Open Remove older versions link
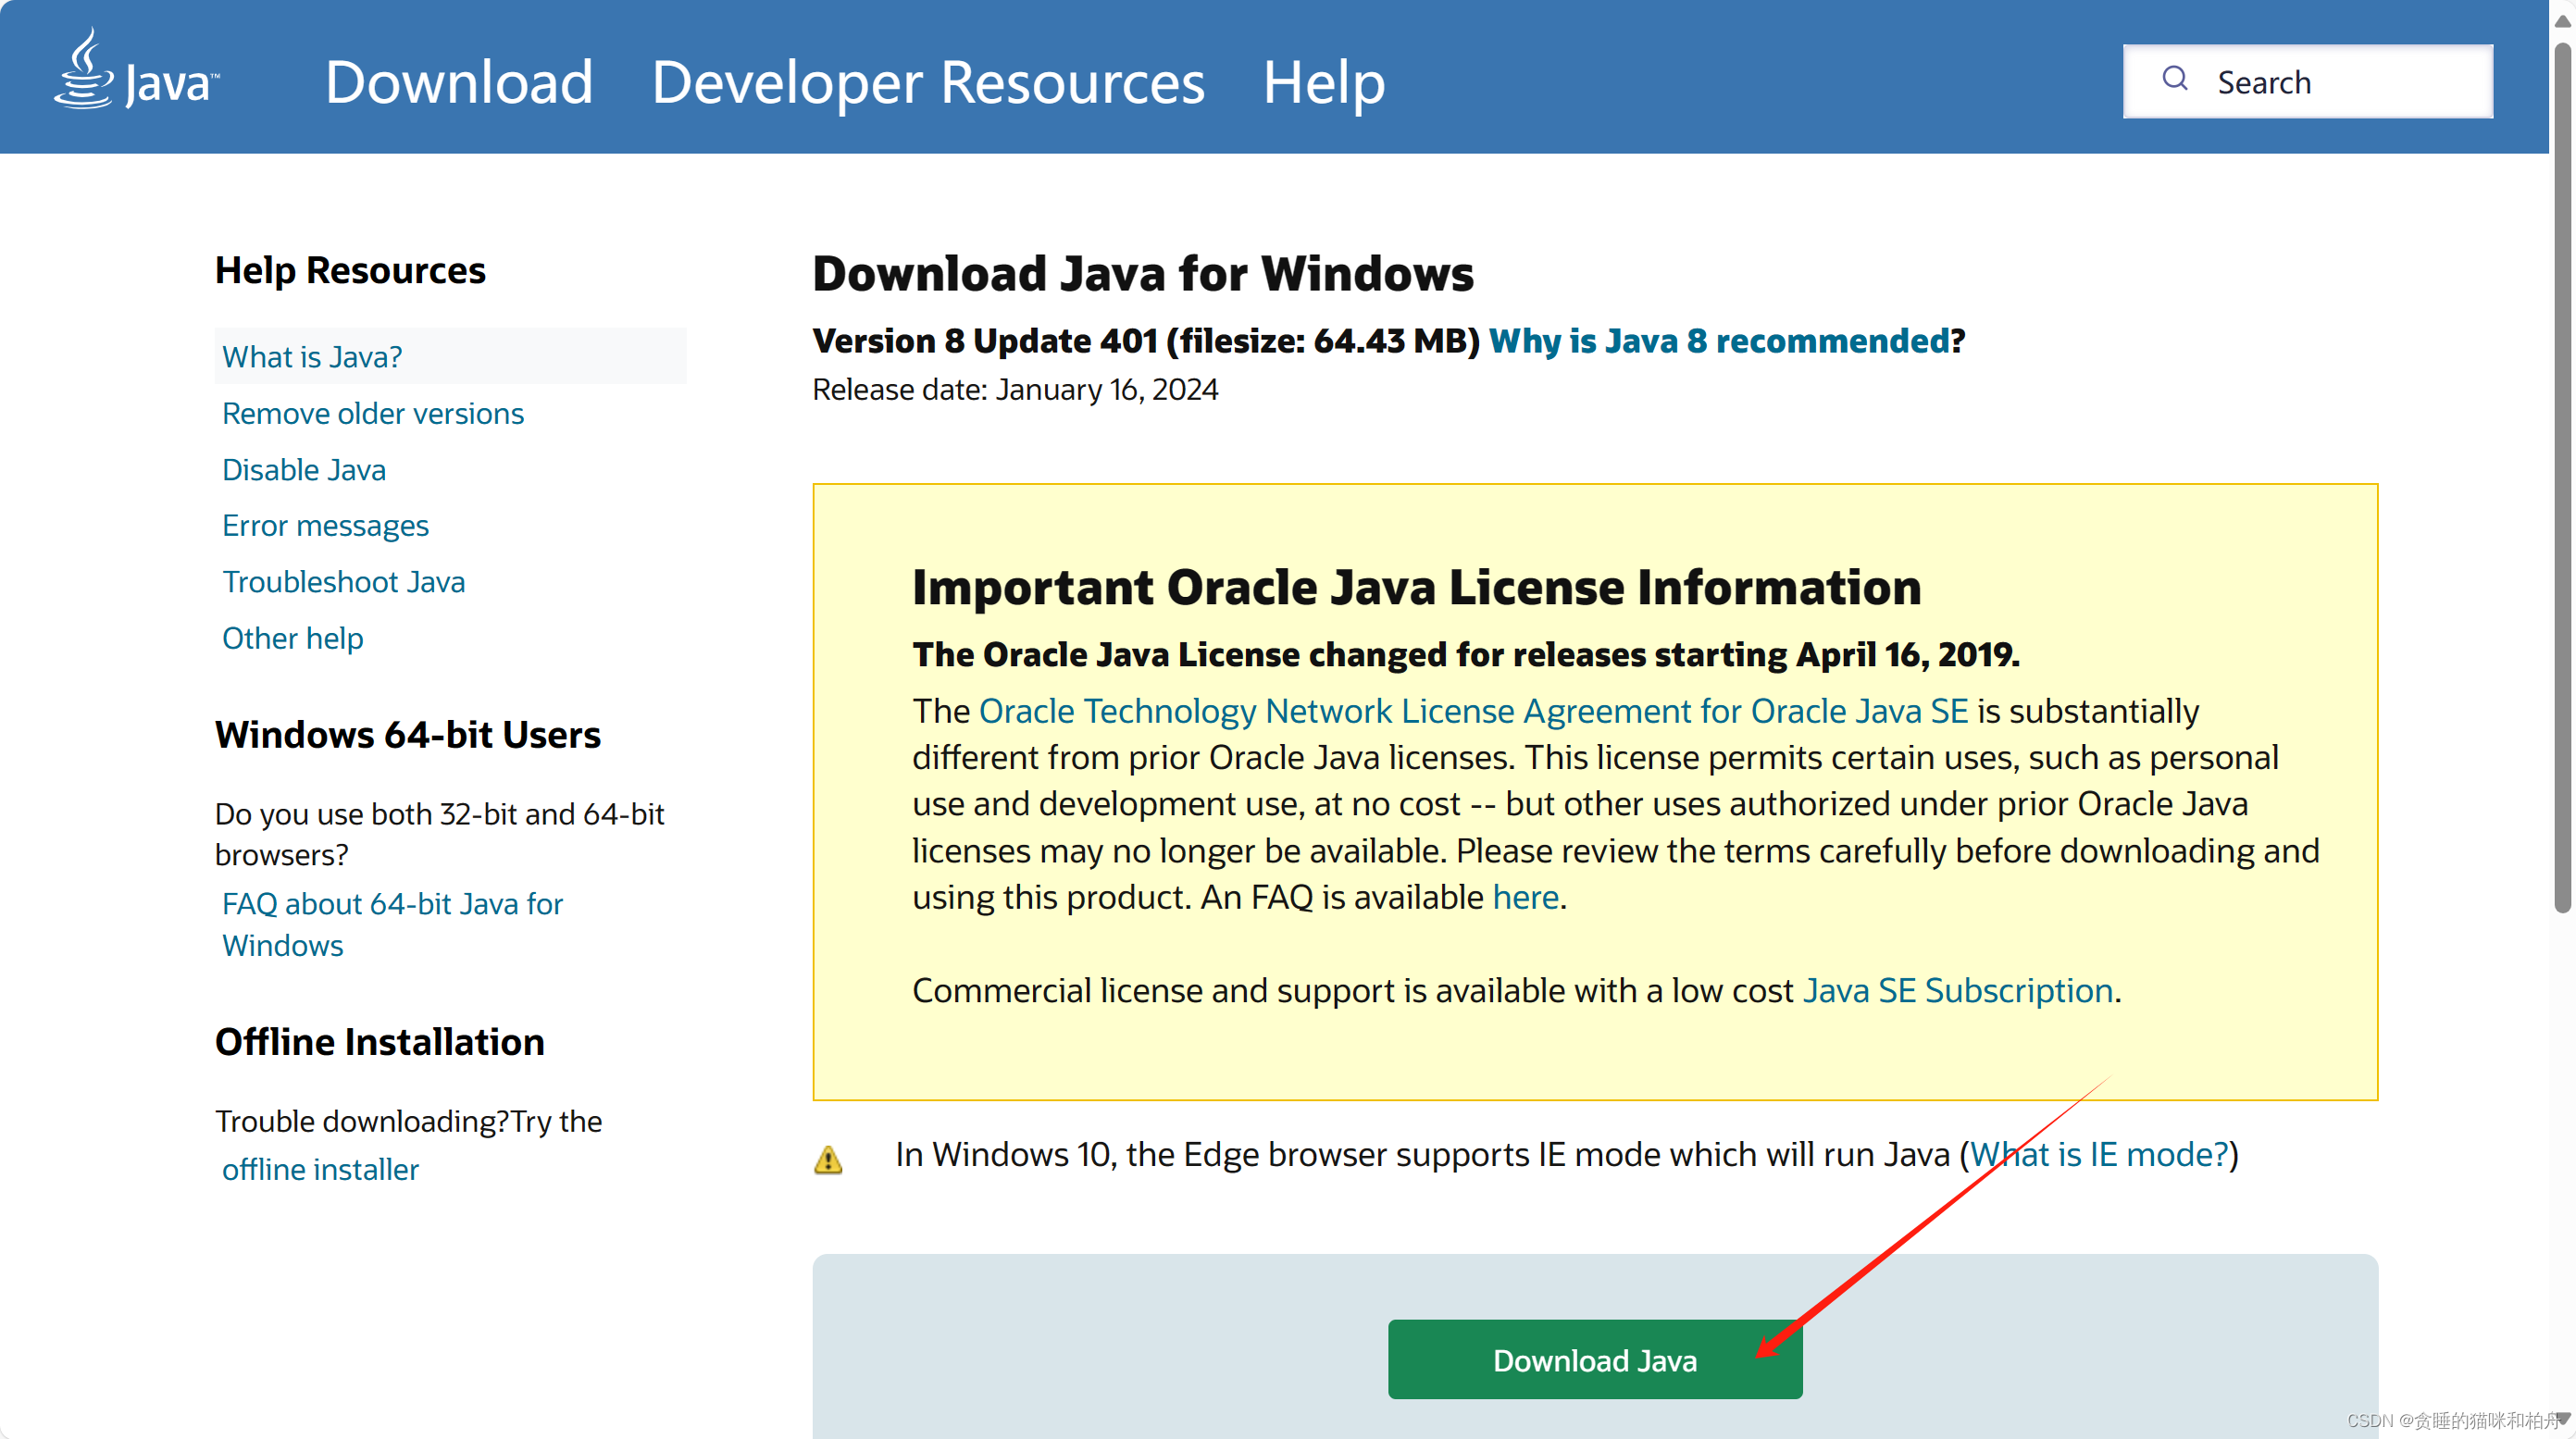This screenshot has width=2576, height=1439. (372, 413)
